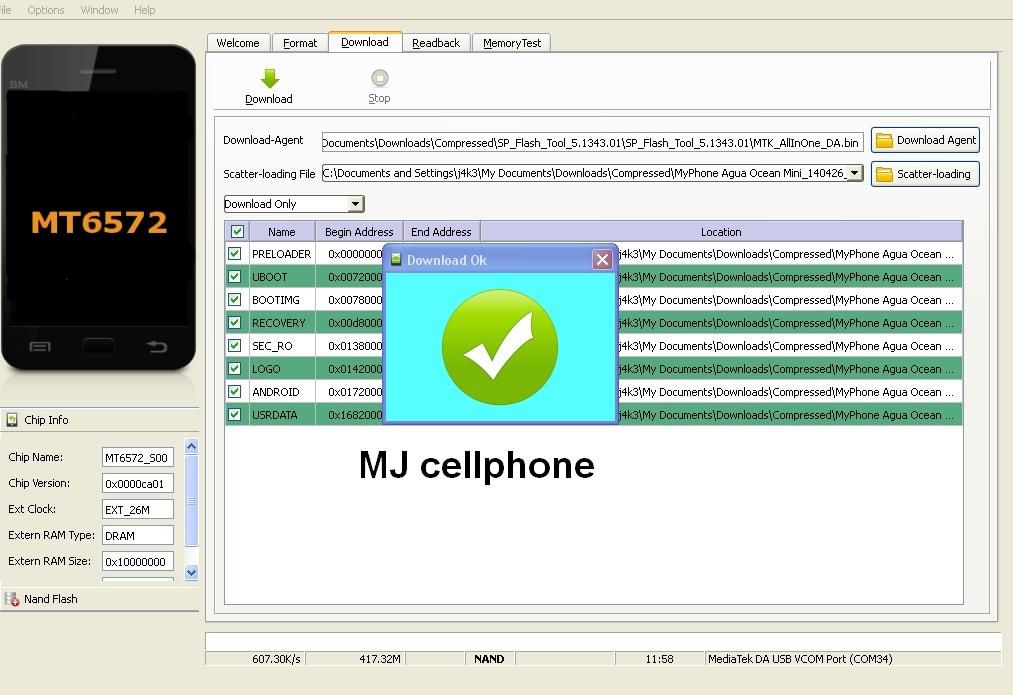Open the Options menu

point(46,10)
